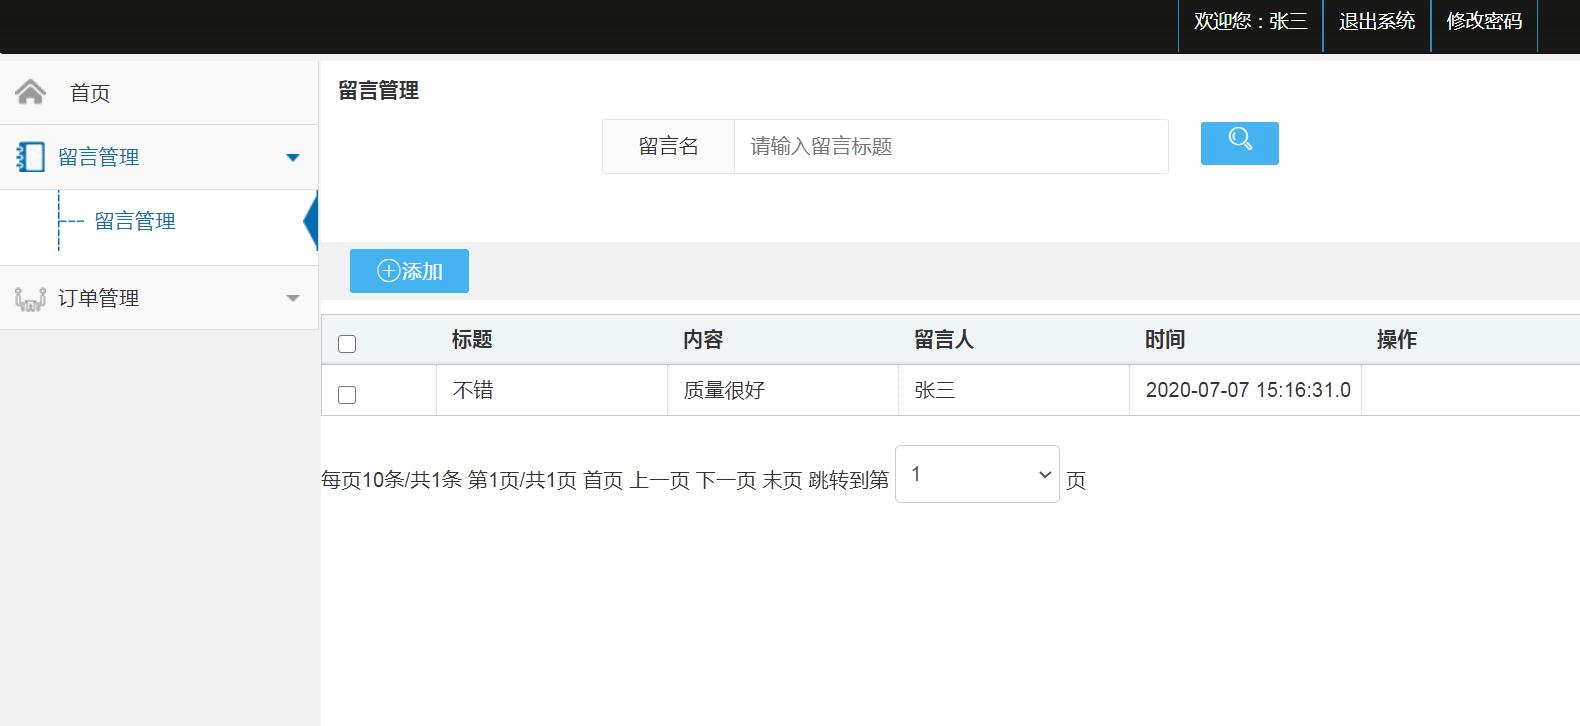
Task: Focus the 请输入留言标题 search field
Action: click(x=951, y=147)
